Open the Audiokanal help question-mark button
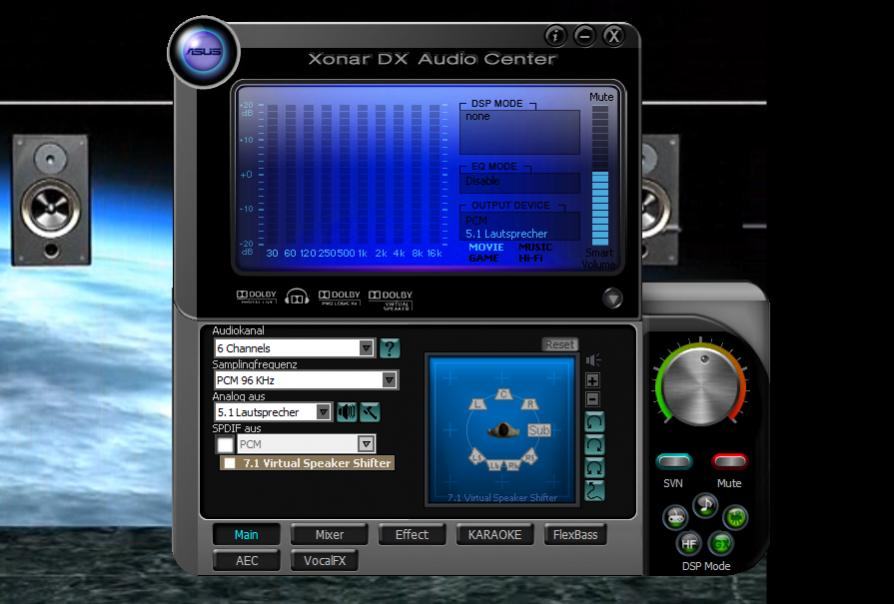The width and height of the screenshot is (894, 604). pos(389,348)
